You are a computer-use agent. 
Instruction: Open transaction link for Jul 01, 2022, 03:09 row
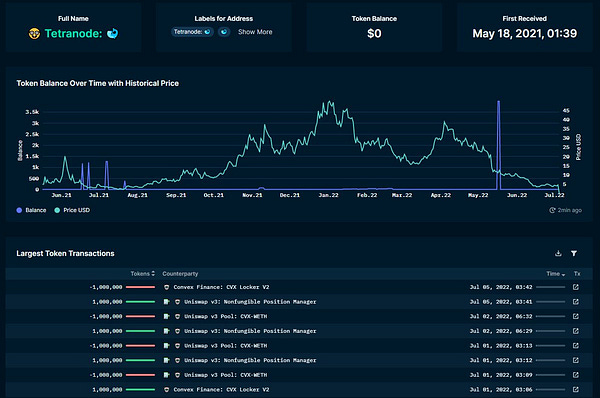(576, 375)
